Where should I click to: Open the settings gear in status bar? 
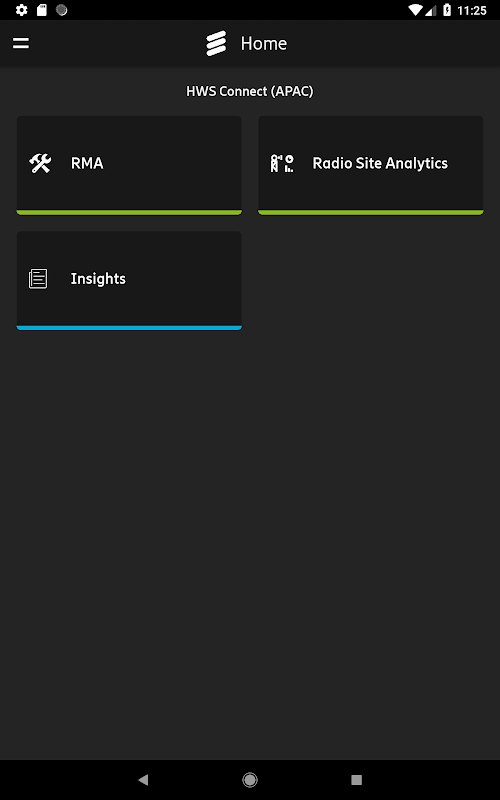(21, 10)
